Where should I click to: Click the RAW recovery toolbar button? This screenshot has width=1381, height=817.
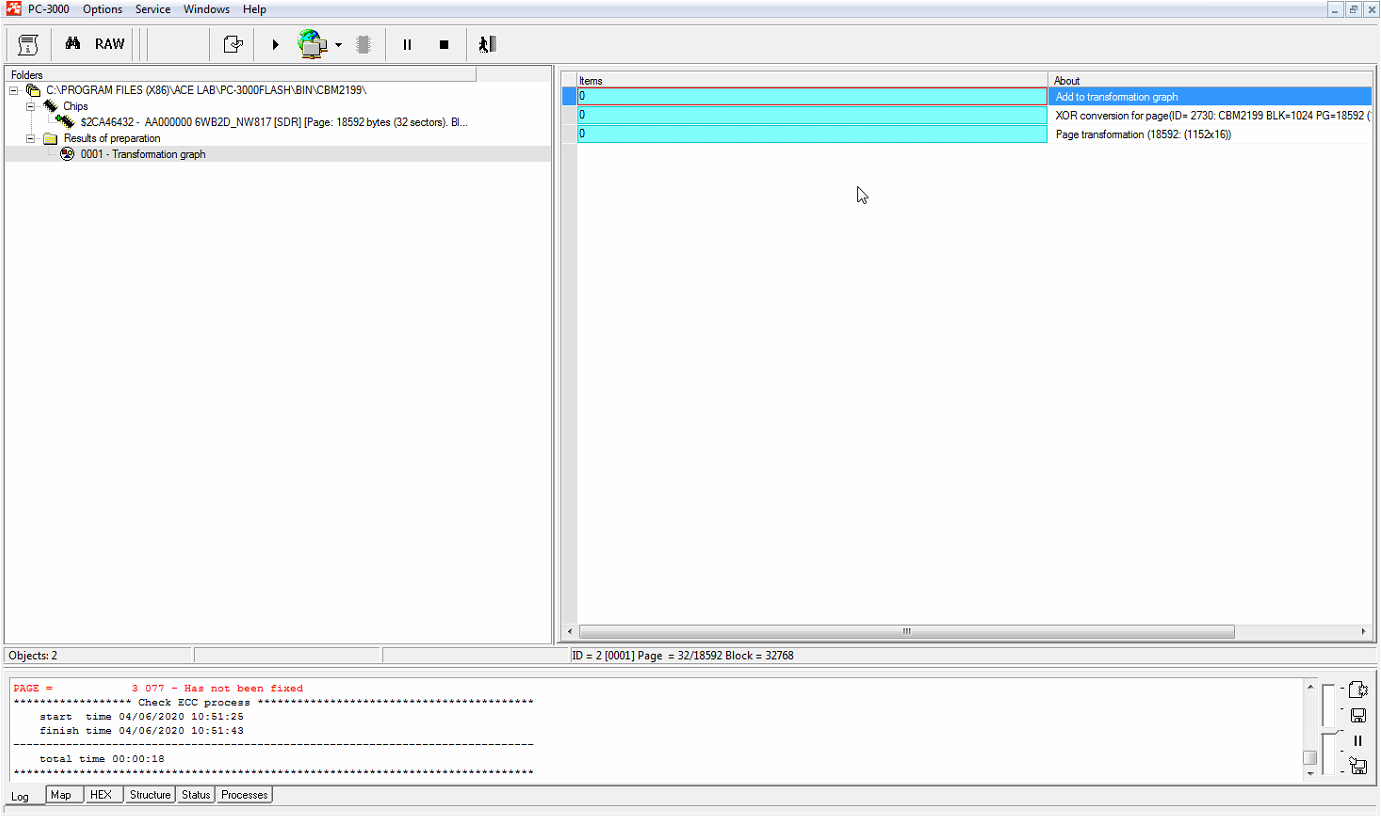(x=110, y=44)
